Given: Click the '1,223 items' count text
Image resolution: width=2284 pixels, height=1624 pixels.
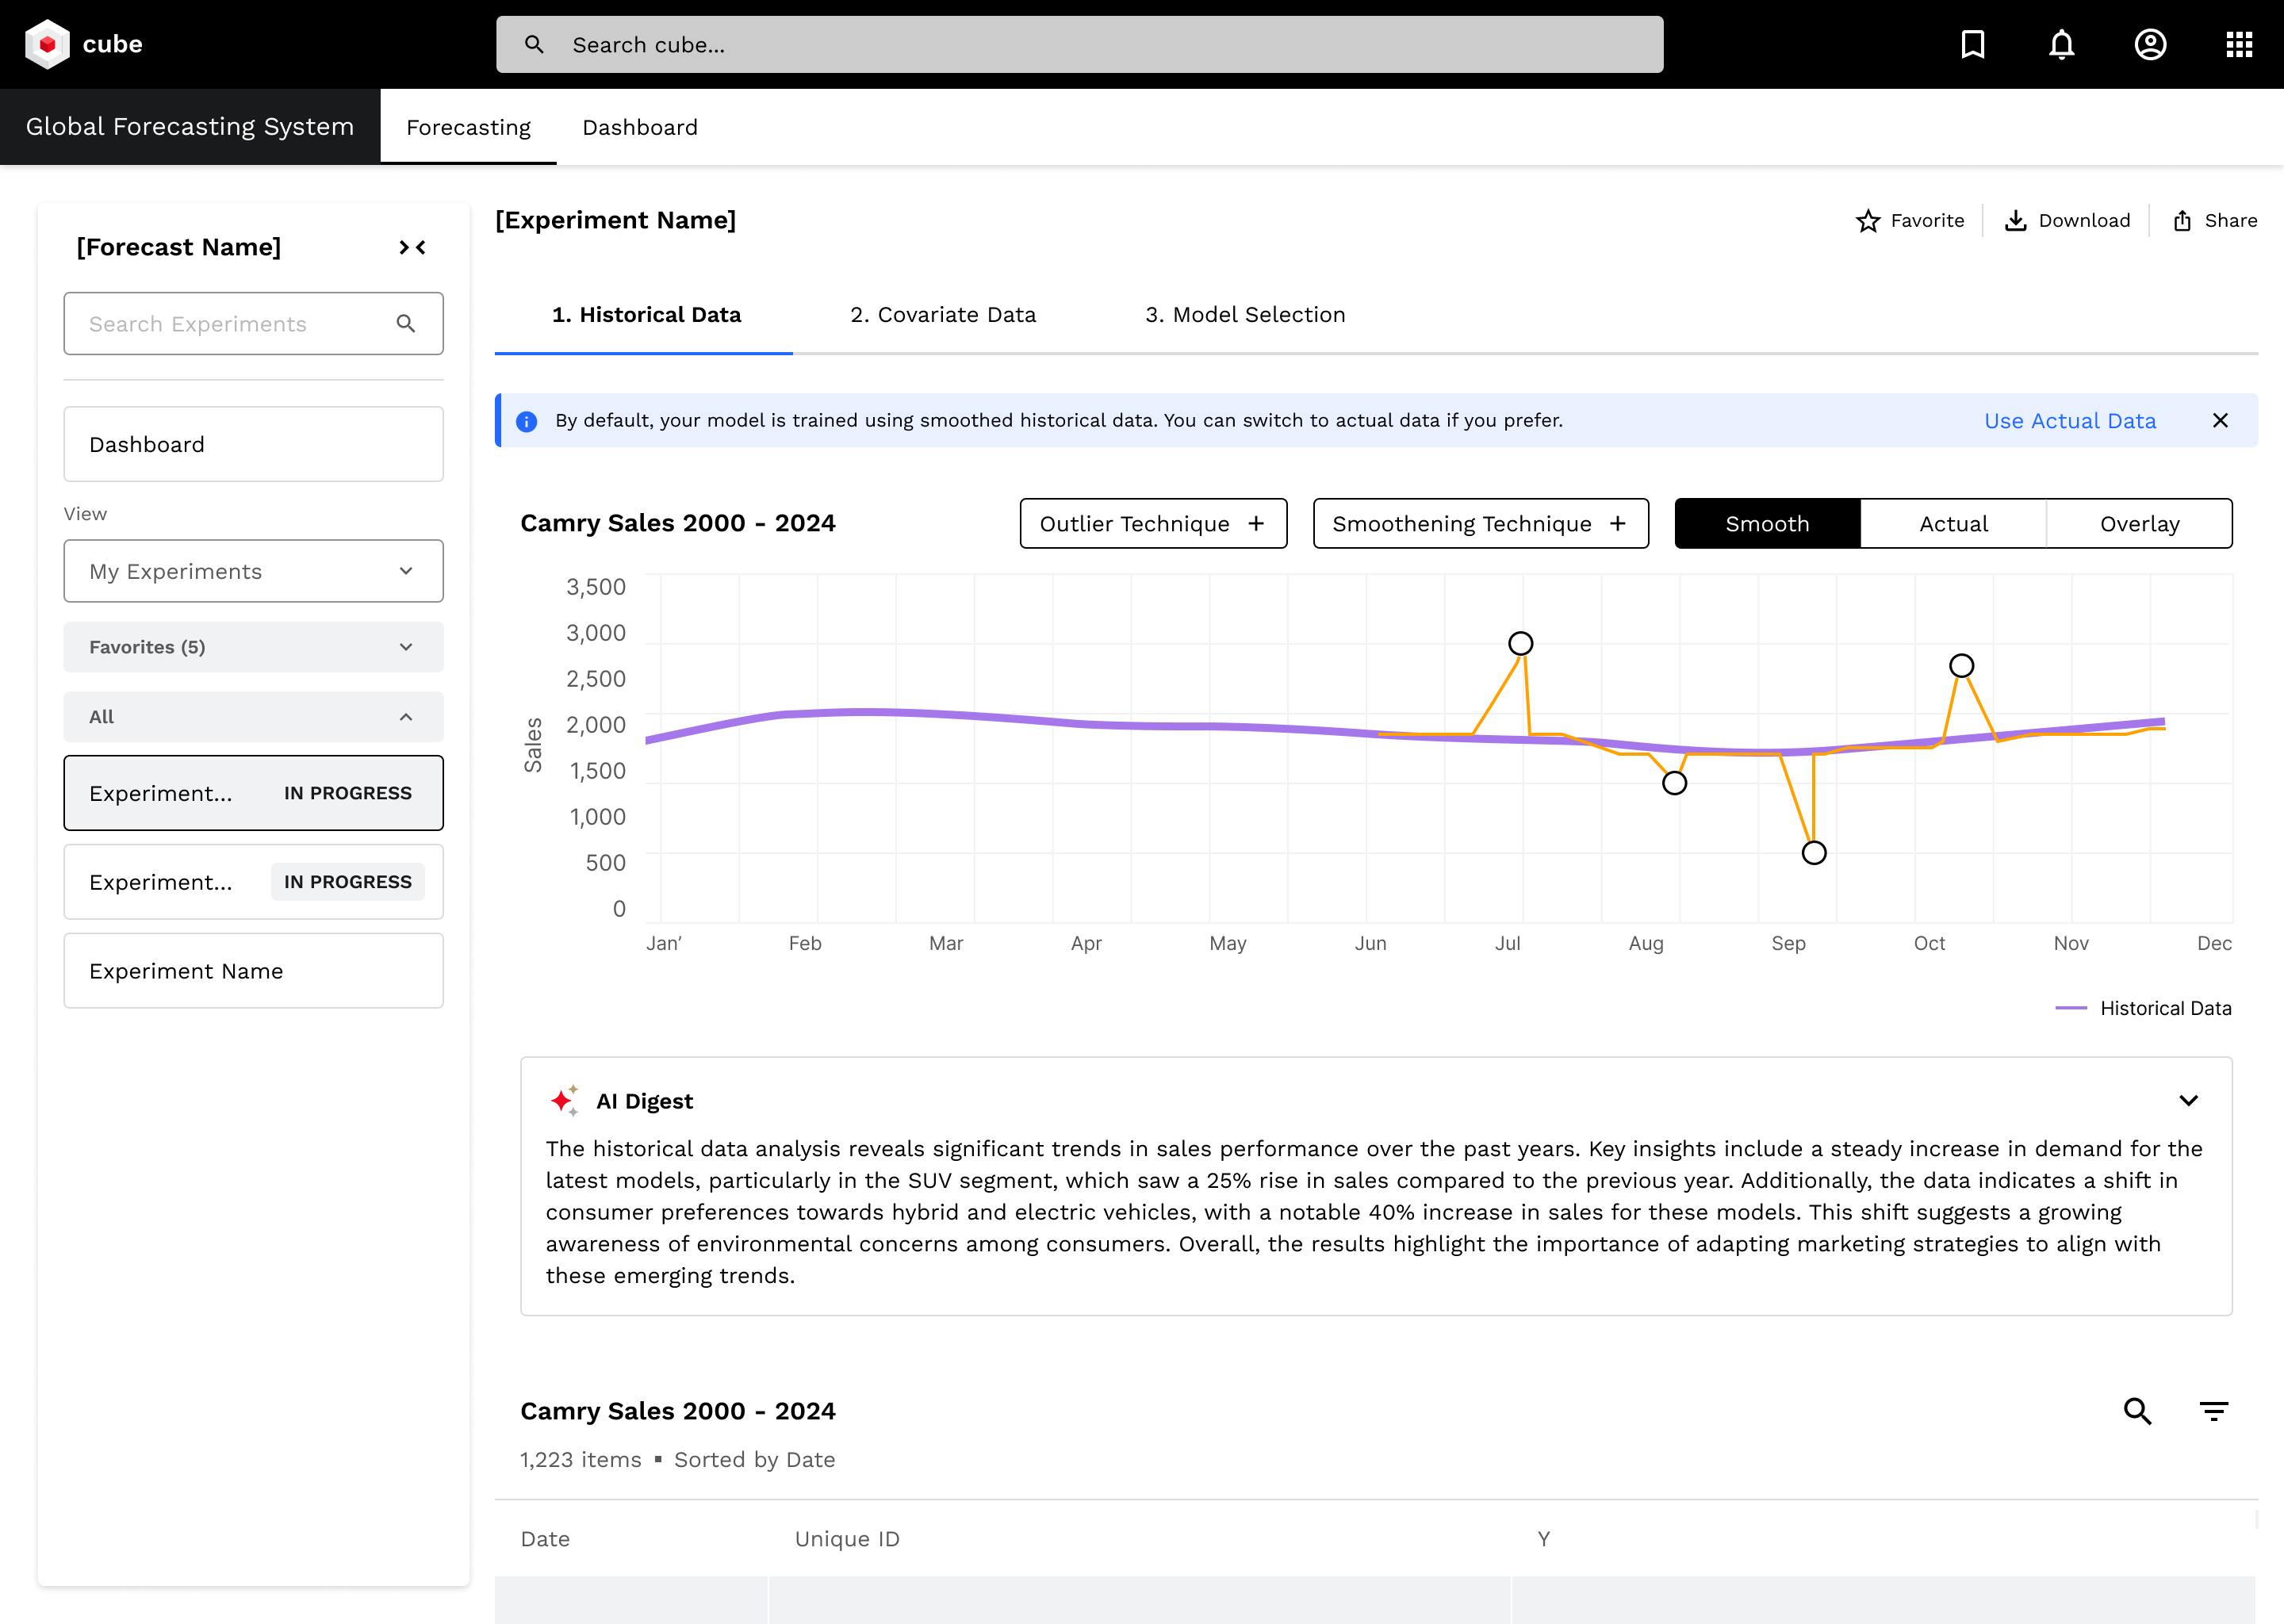Looking at the screenshot, I should click(x=580, y=1459).
